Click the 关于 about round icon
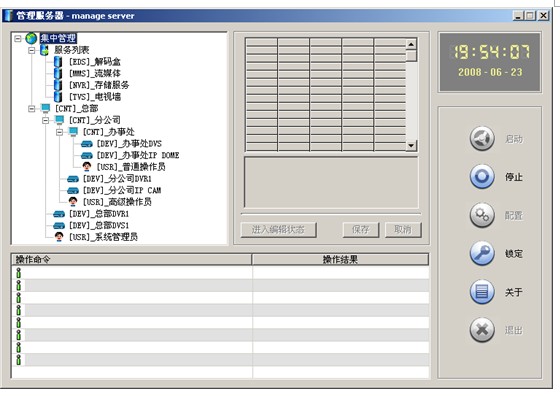This screenshot has height=398, width=560. (482, 292)
